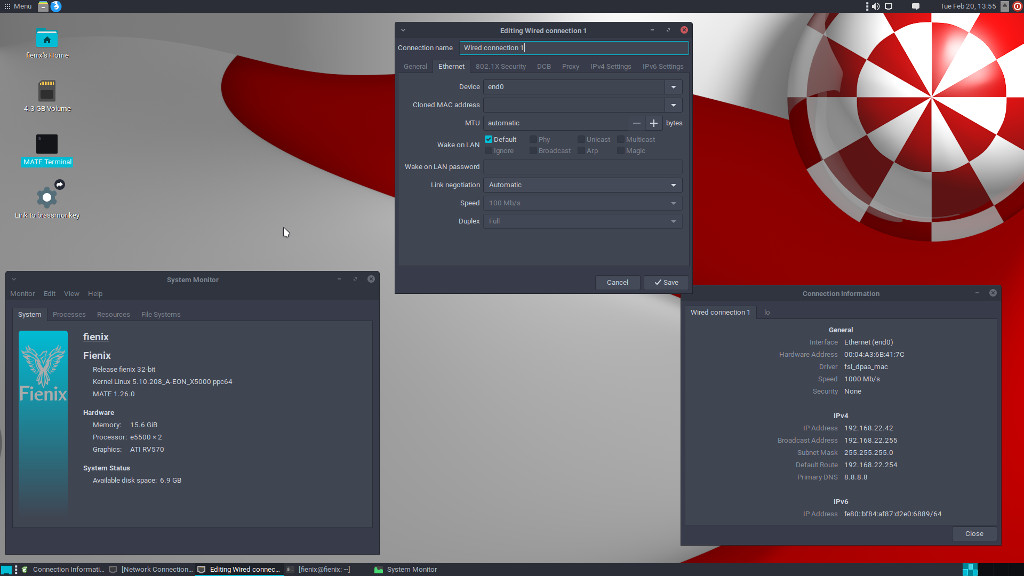Switch to System Monitor taskbar entry
1024x576 pixels.
(405, 569)
